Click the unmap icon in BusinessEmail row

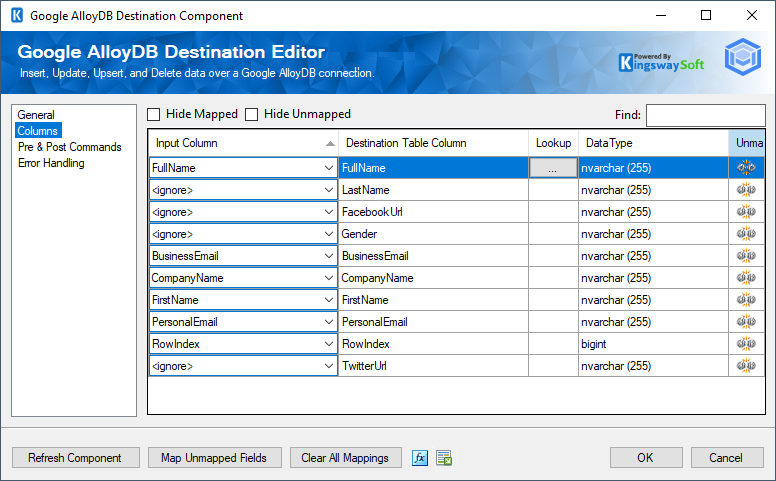point(746,256)
